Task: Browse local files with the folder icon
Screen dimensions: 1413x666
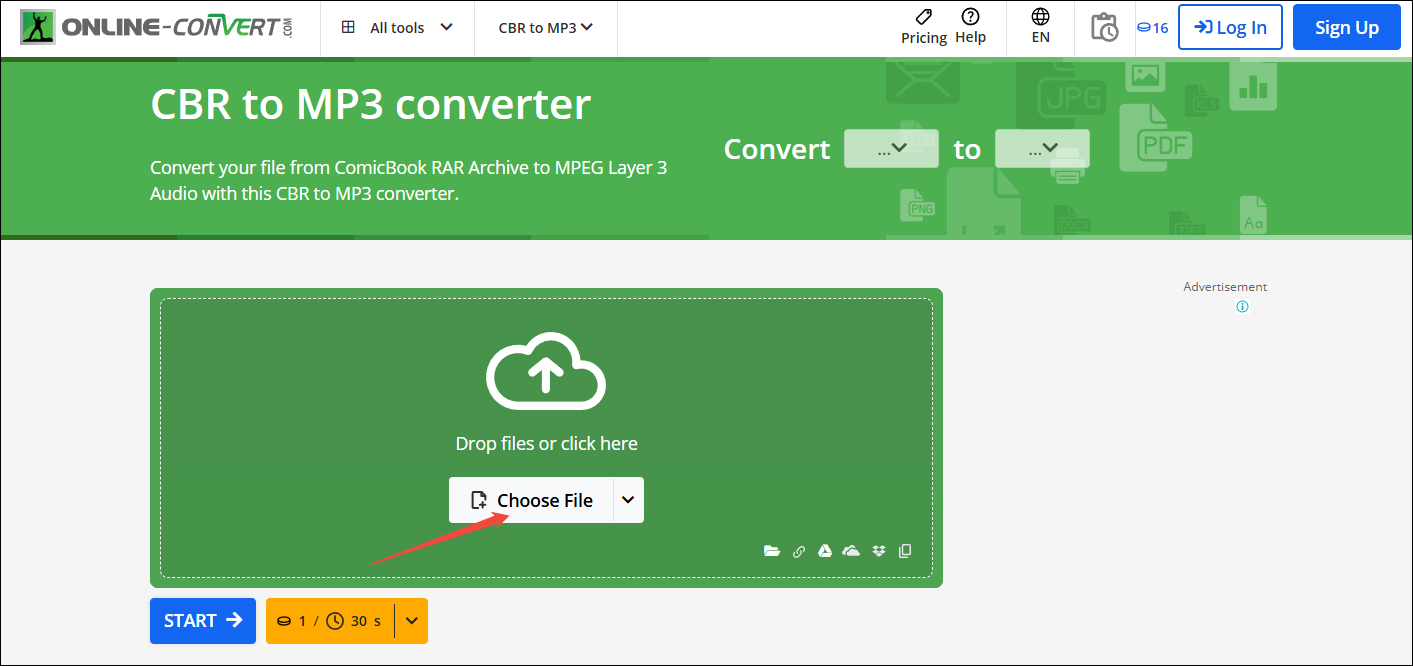Action: tap(772, 551)
